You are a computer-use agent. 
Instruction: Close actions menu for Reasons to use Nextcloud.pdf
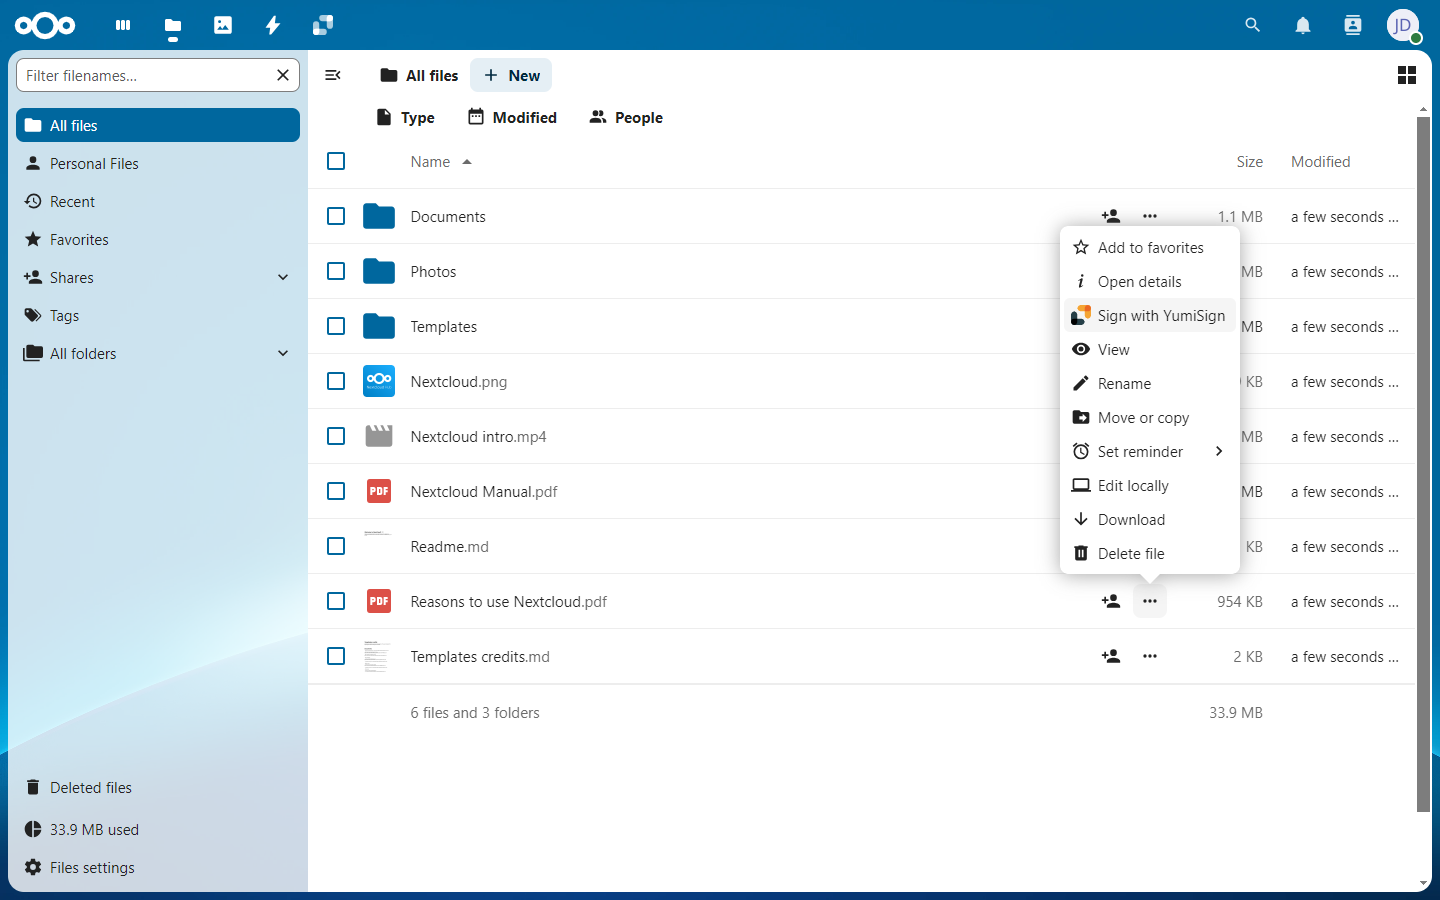pyautogui.click(x=1150, y=601)
